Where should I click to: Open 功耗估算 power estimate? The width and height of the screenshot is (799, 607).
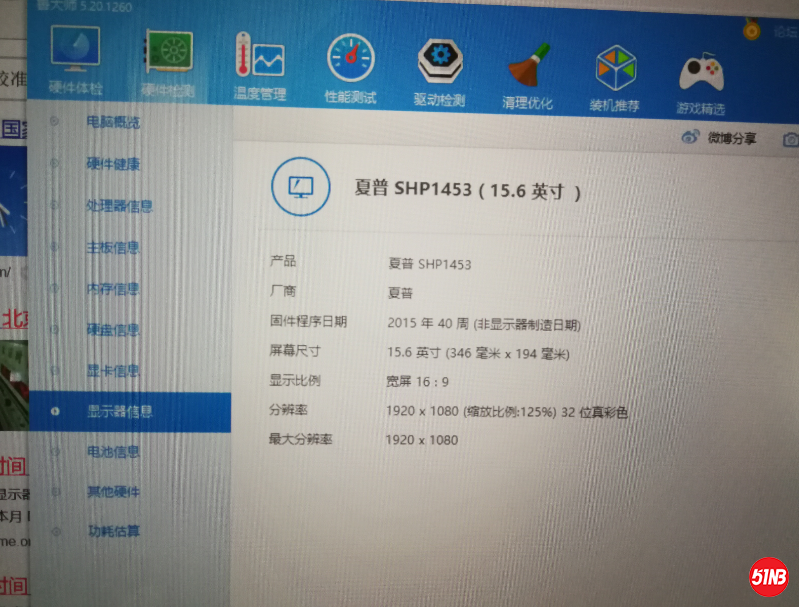click(x=113, y=531)
